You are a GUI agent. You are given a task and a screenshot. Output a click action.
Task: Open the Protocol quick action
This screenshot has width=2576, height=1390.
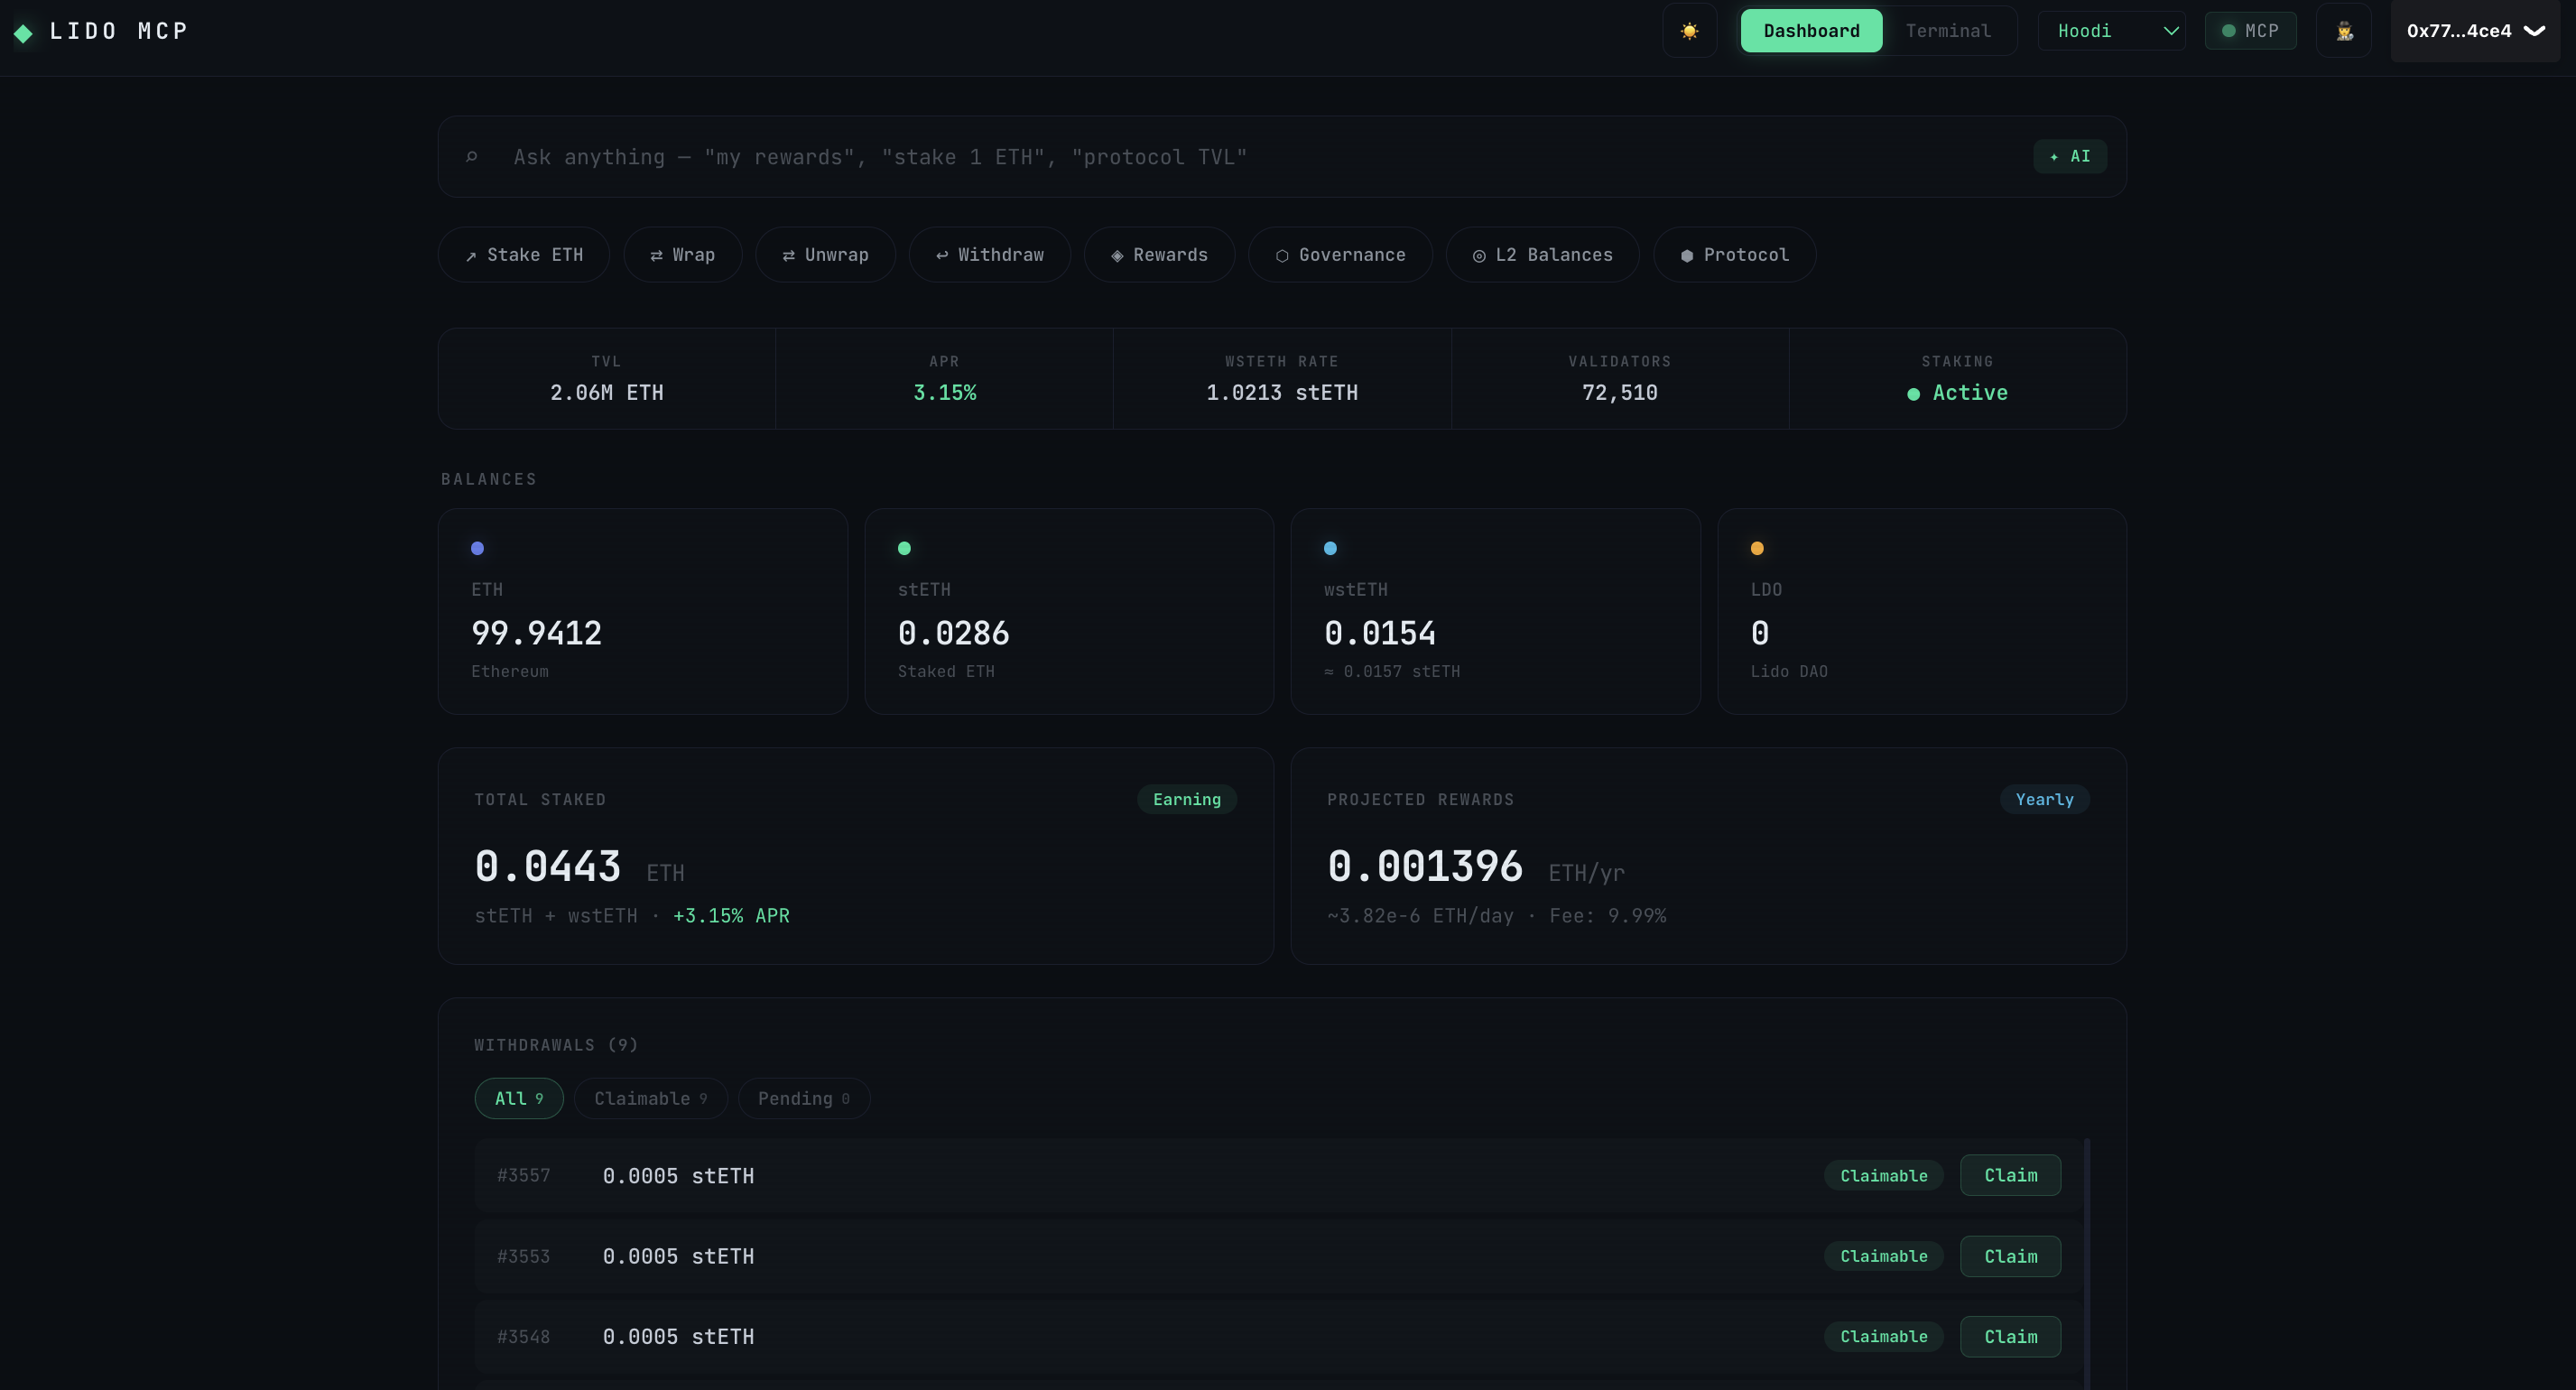point(1734,255)
